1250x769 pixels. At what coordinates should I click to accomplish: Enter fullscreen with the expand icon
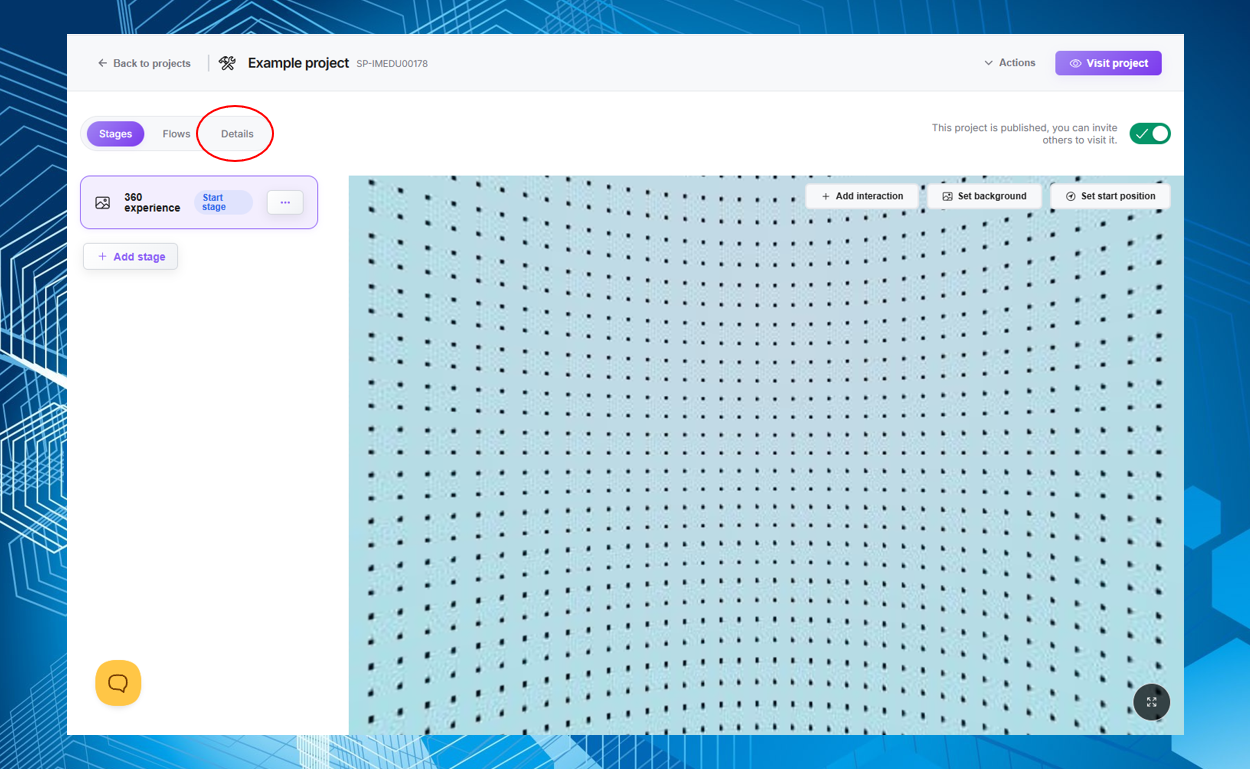pos(1152,702)
